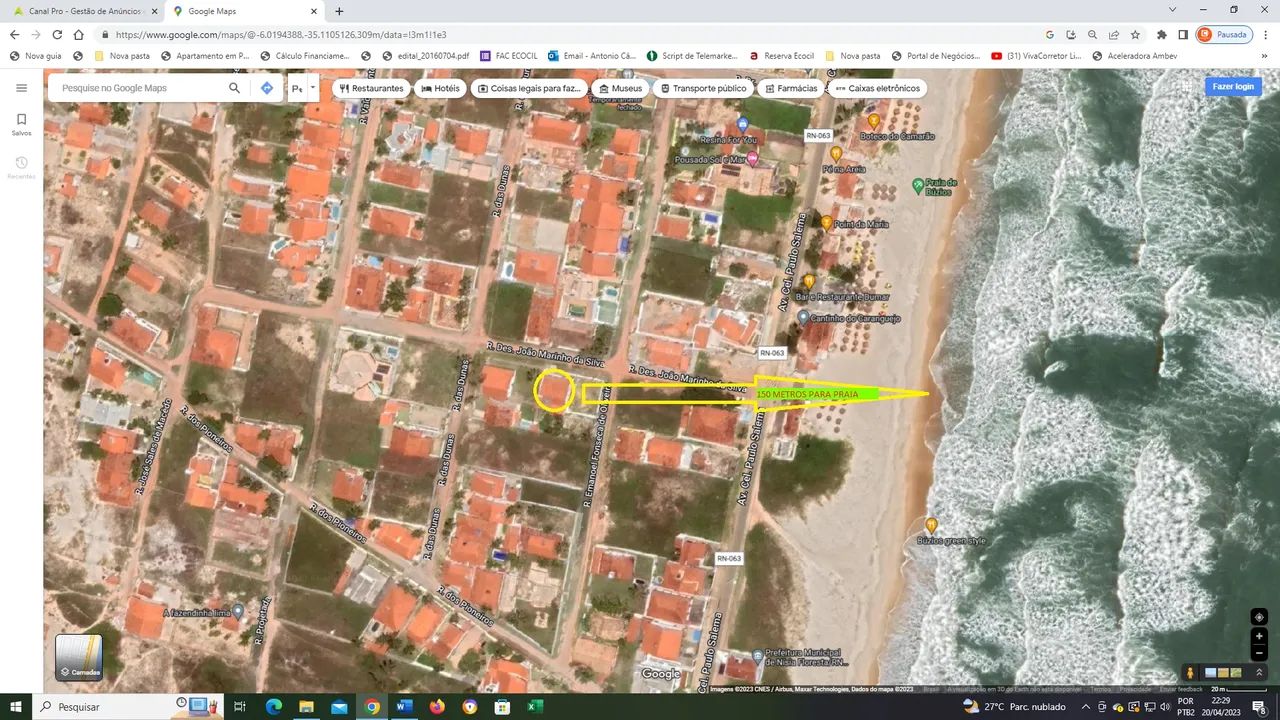Select the Pousada Sol e Mar hotel pin
Viewport: 1280px width, 720px height.
click(752, 158)
